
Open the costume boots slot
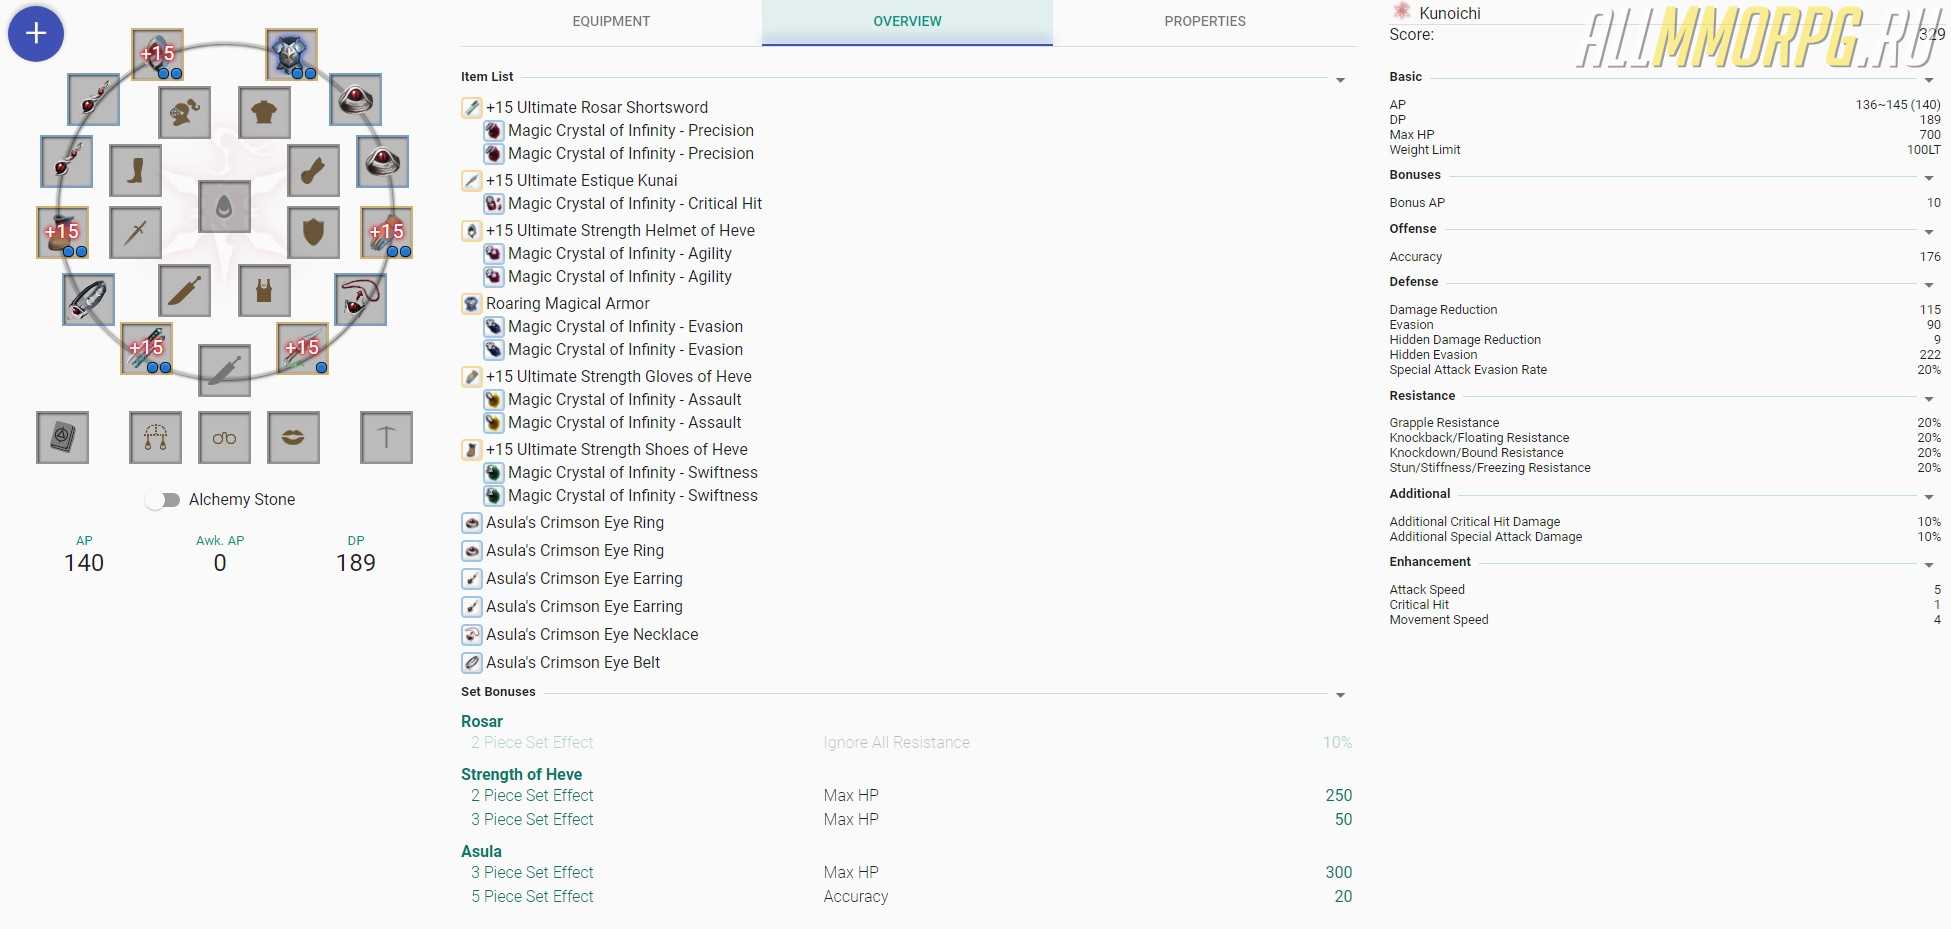click(135, 170)
